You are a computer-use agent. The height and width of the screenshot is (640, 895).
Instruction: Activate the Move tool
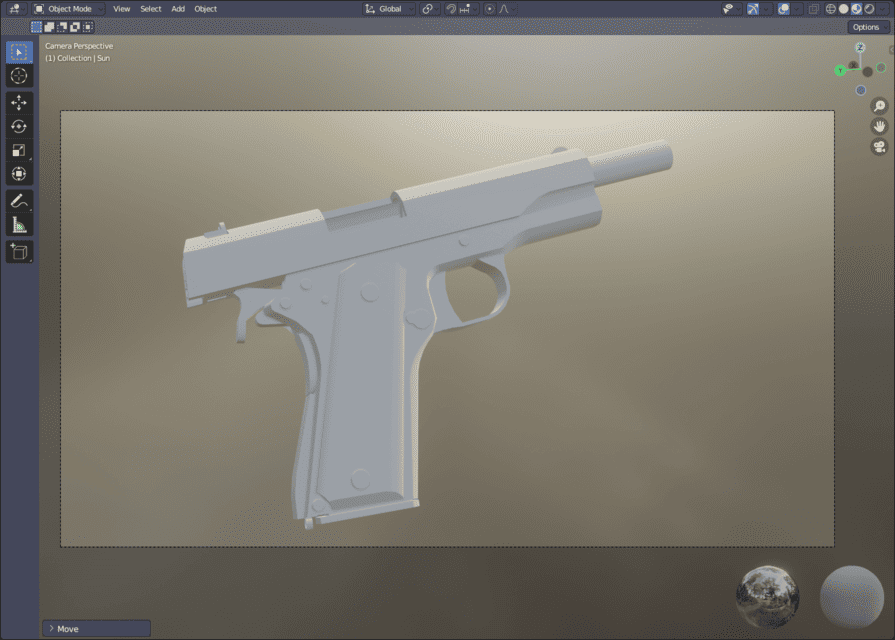tap(19, 103)
